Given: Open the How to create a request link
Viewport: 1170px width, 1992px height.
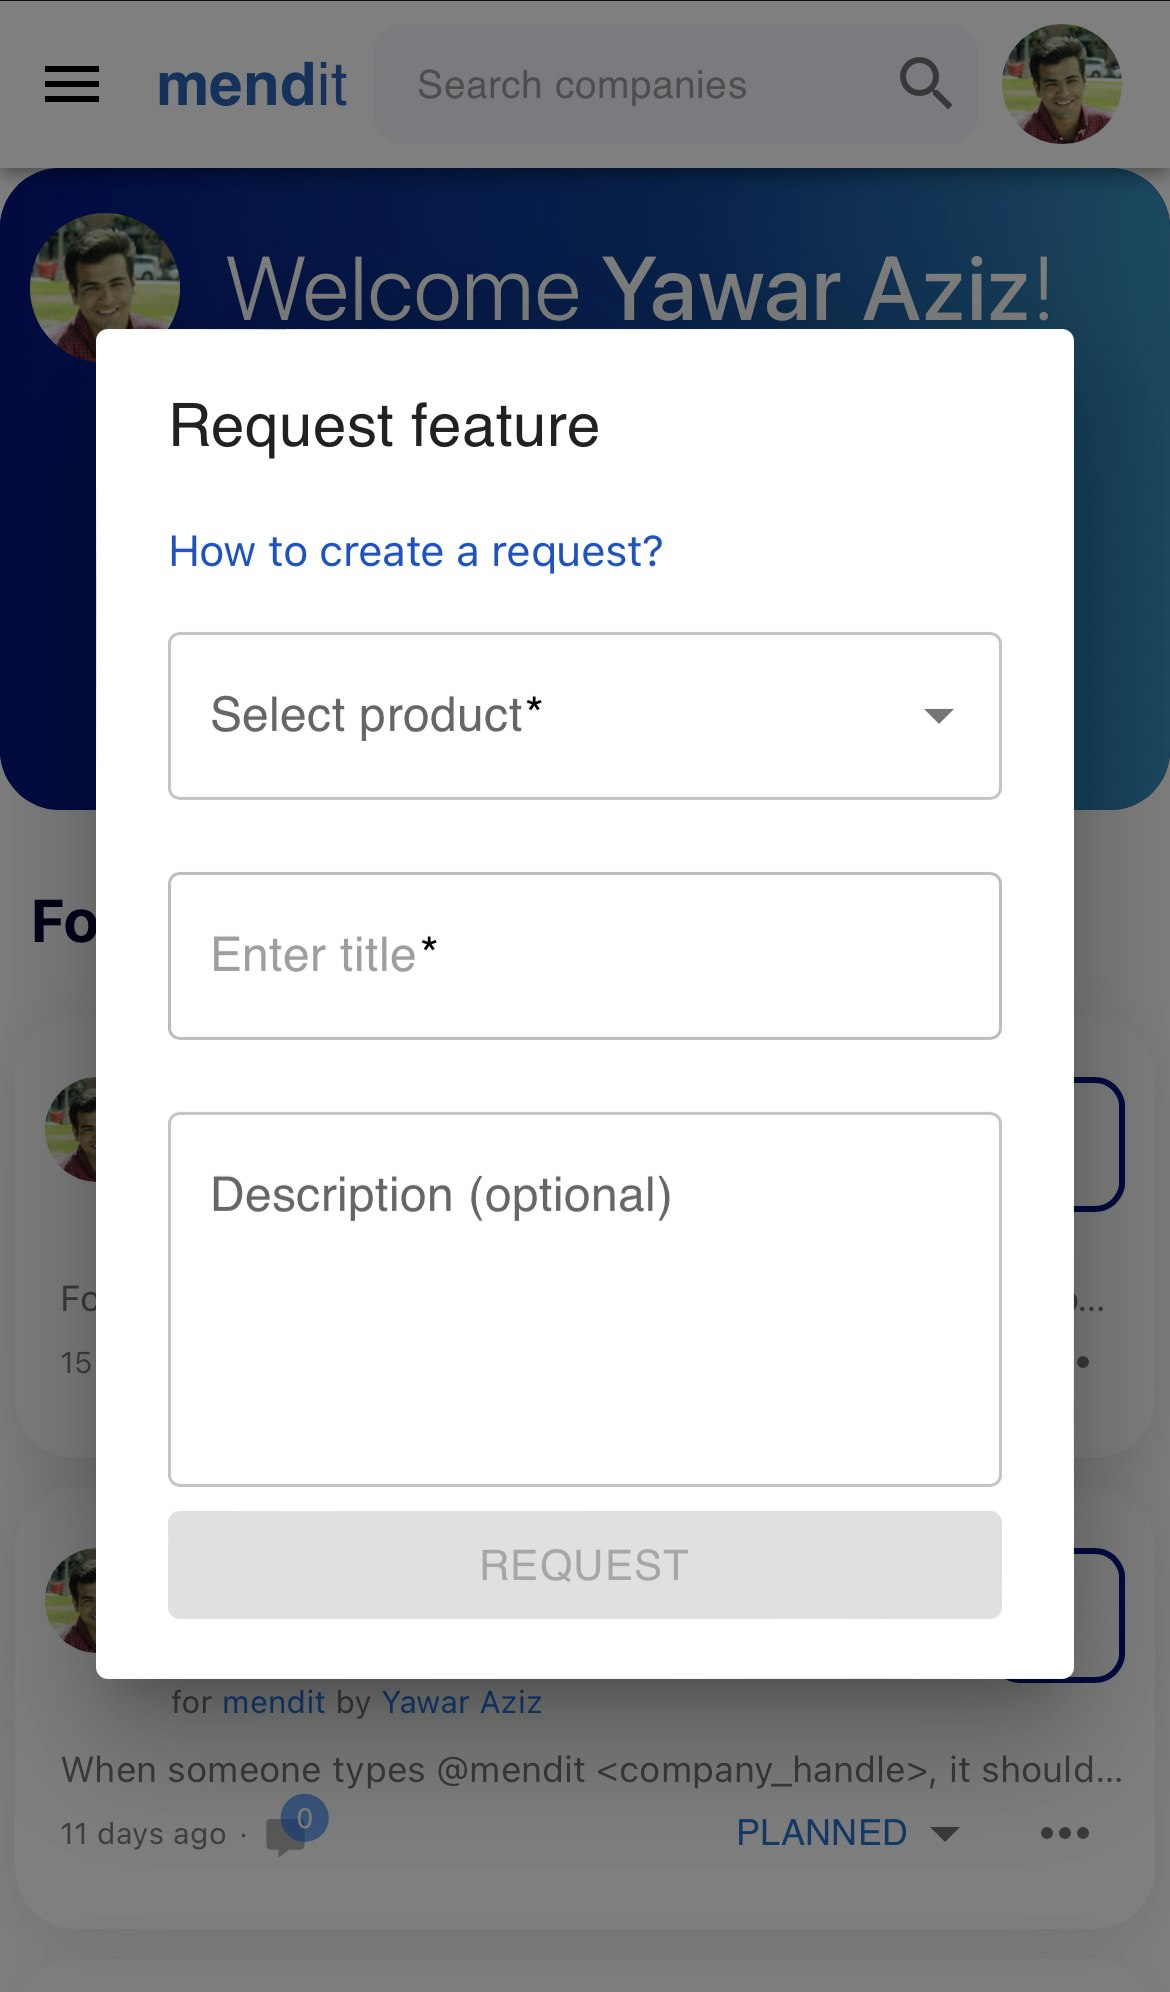Looking at the screenshot, I should [416, 552].
